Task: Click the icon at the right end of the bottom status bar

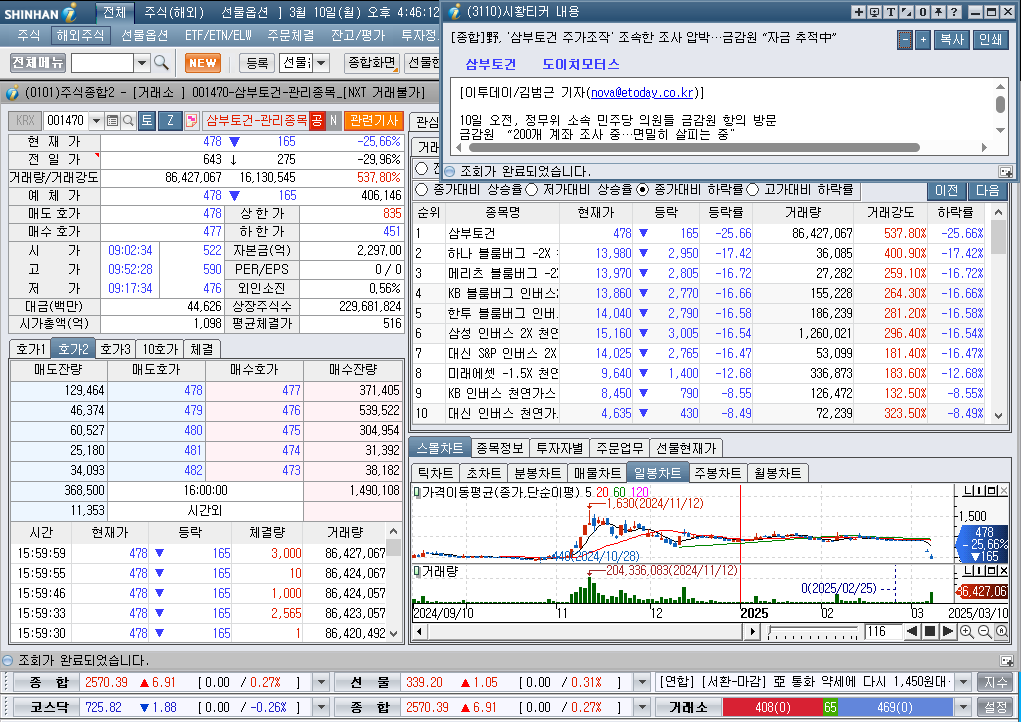Action: (1006, 660)
